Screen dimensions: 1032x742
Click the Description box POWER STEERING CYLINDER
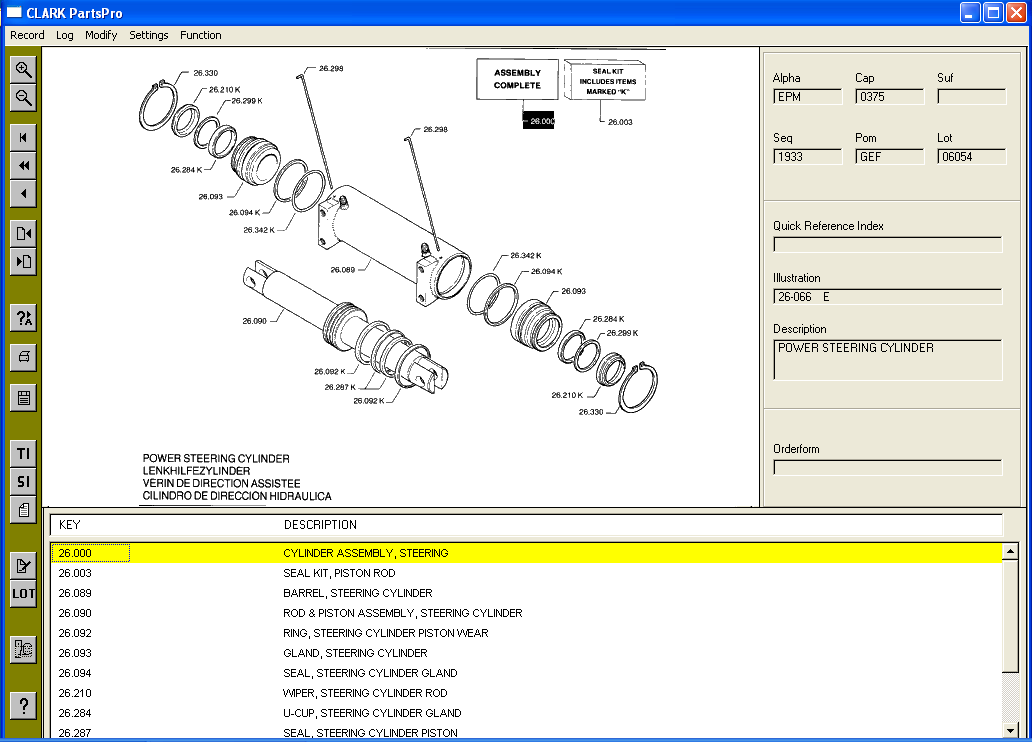coord(888,360)
